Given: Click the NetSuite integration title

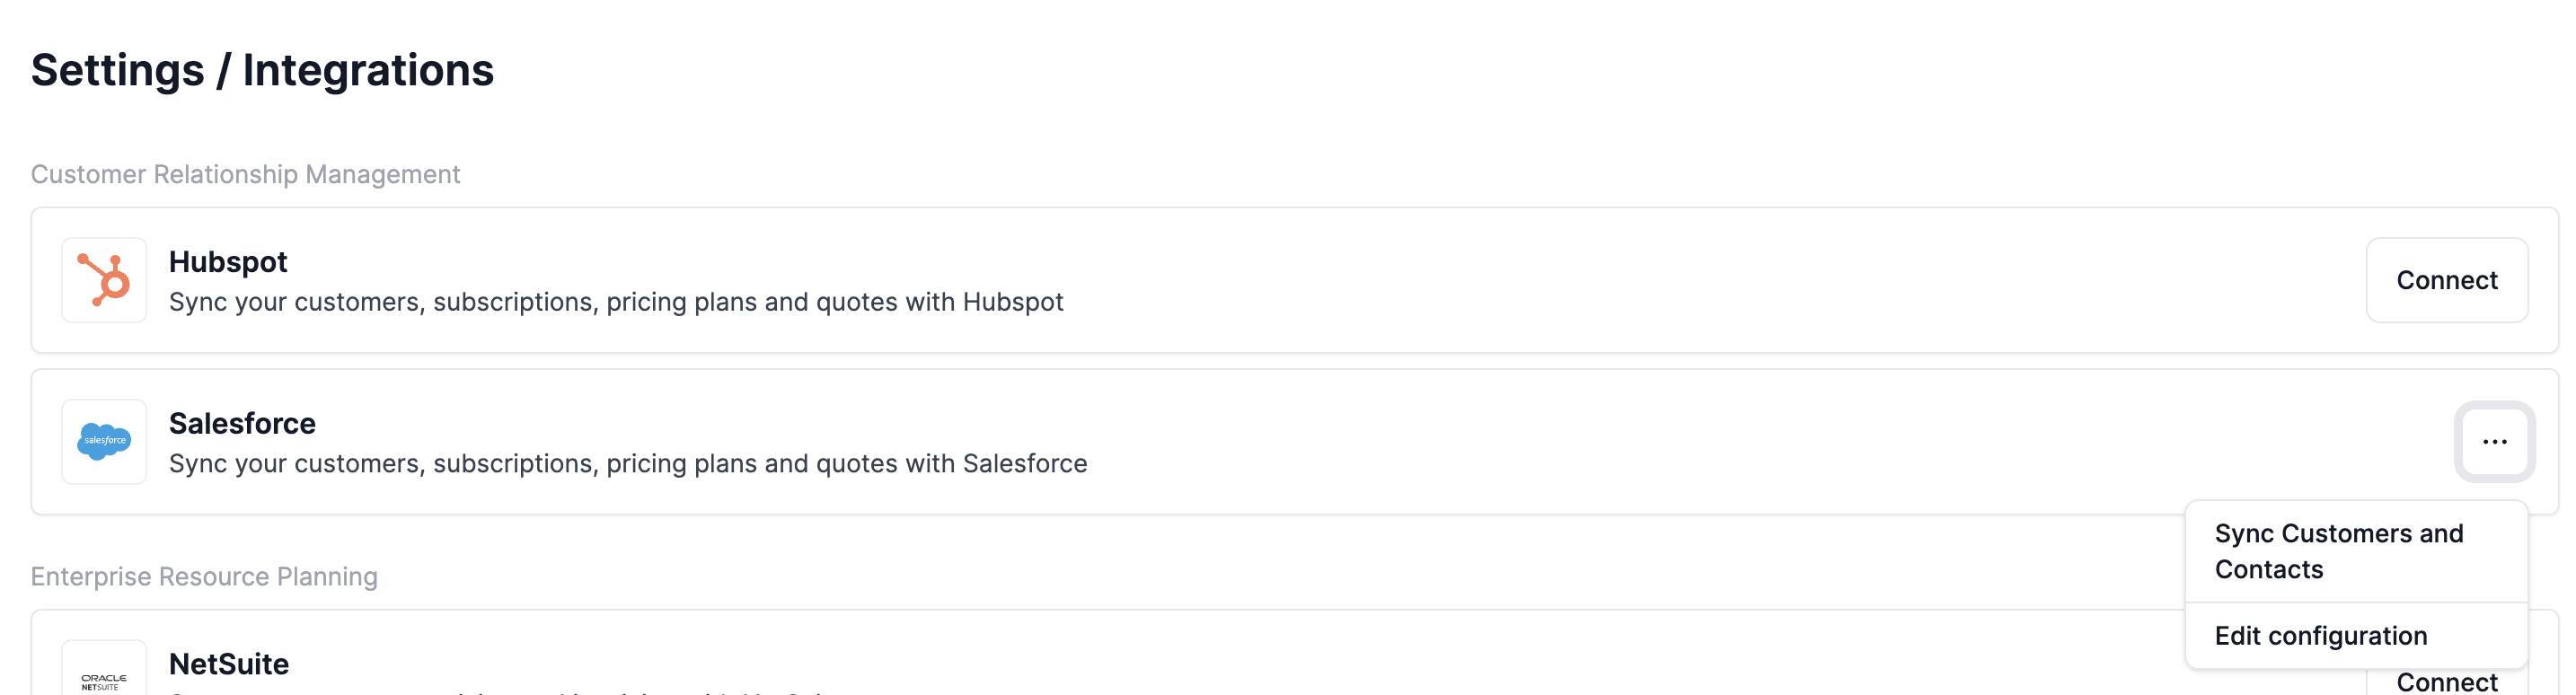Looking at the screenshot, I should (229, 664).
